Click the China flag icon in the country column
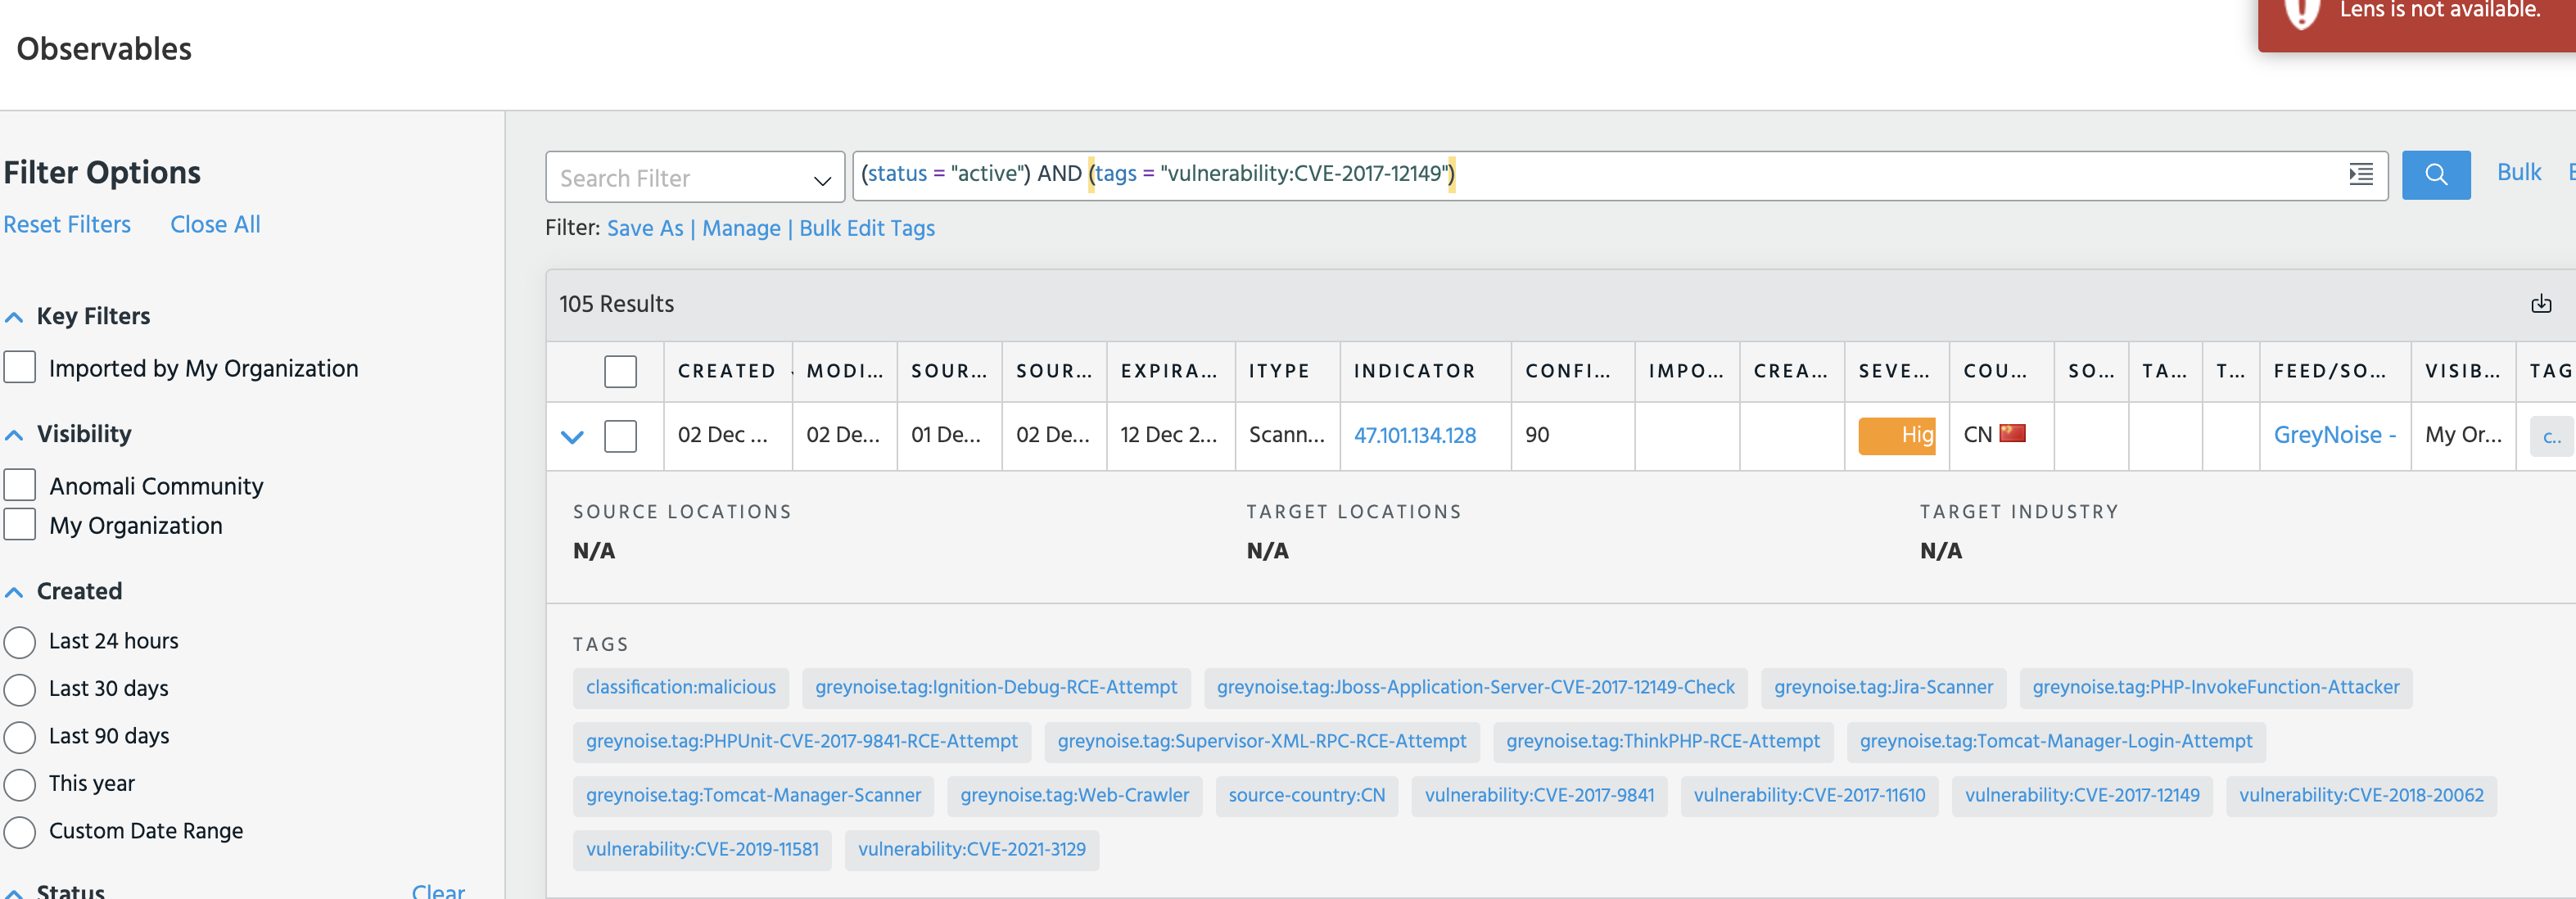Screen dimensions: 2576x899 coord(2012,434)
